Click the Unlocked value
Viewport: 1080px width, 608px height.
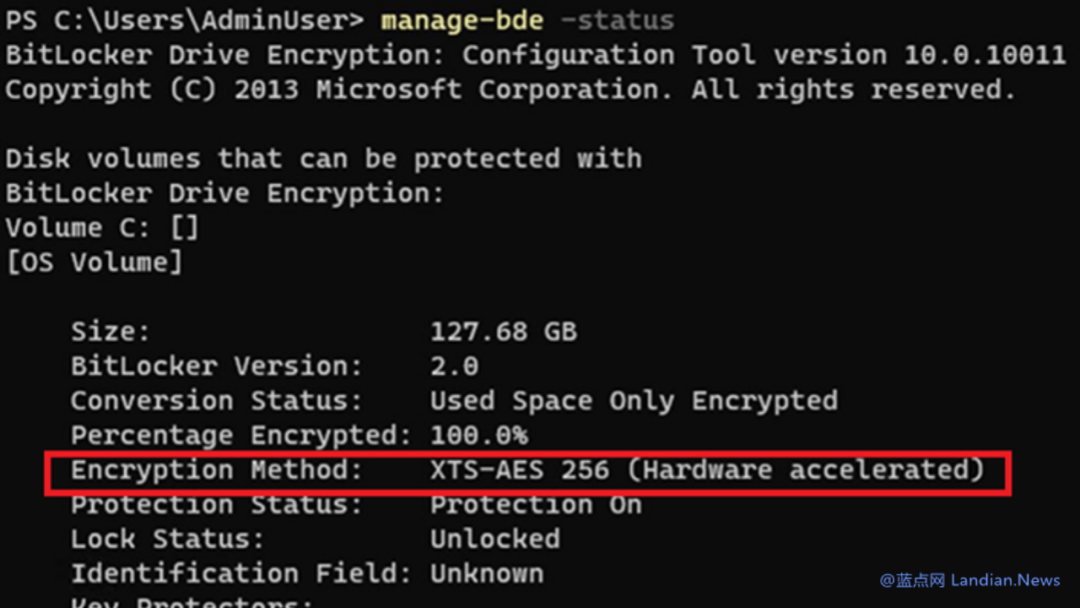click(x=494, y=539)
